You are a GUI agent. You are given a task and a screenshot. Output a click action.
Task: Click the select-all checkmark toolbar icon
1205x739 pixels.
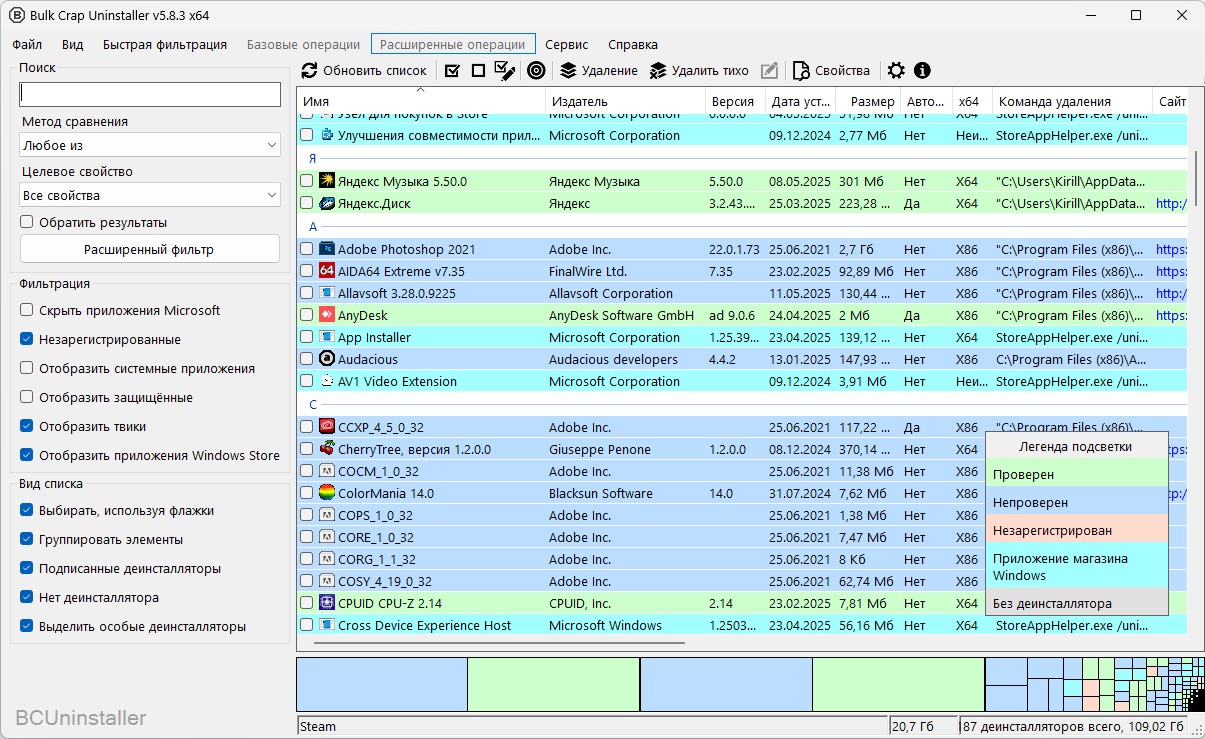(452, 71)
